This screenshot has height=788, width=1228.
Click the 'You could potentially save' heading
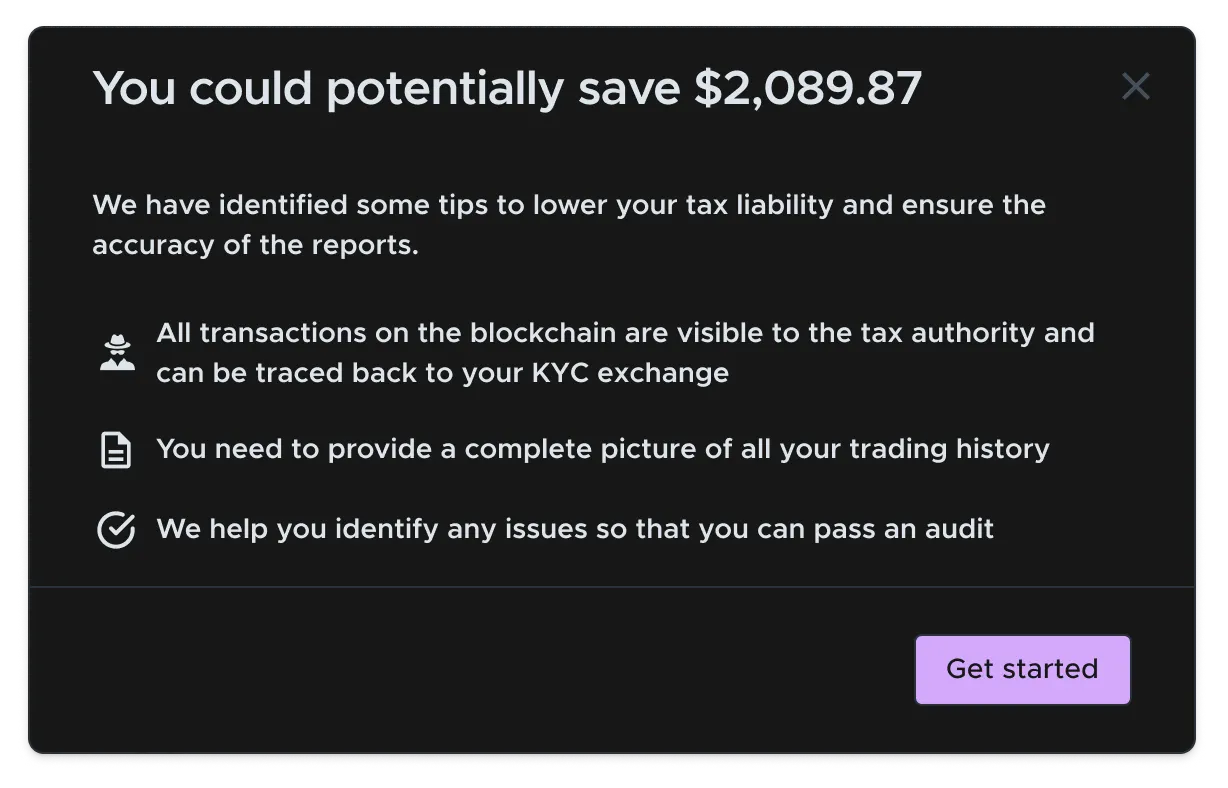pos(507,89)
